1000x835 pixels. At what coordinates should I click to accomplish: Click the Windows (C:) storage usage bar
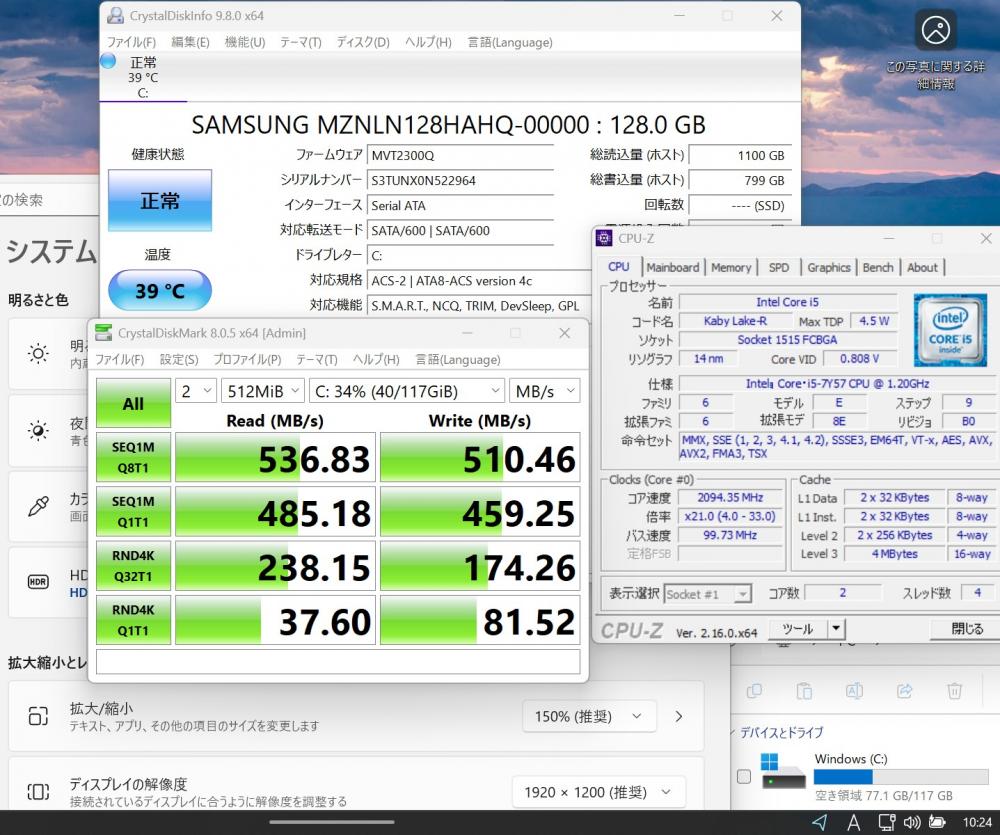point(900,777)
